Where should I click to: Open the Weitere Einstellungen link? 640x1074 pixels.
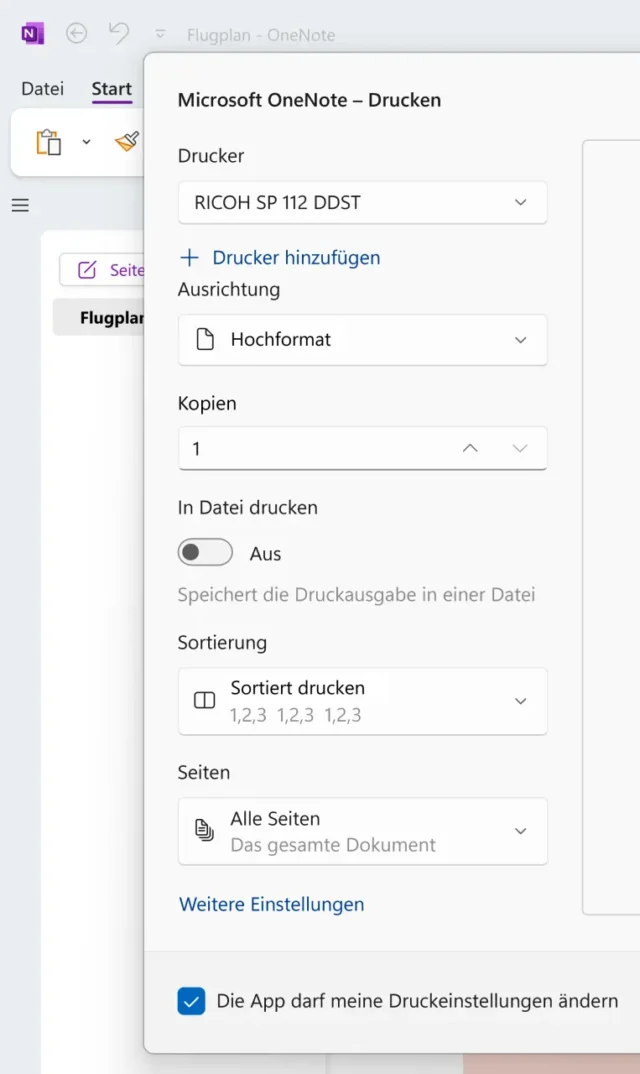click(271, 904)
